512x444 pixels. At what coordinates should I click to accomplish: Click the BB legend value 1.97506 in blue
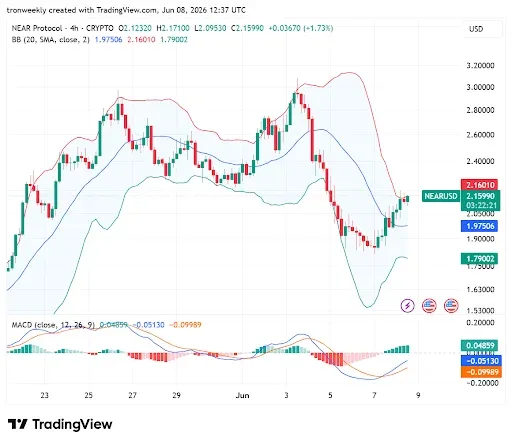[108, 40]
